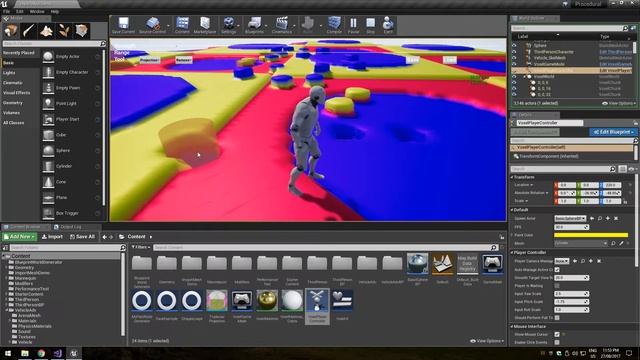Open the Mesh asset dropdown
The image size is (640, 360).
point(581,243)
